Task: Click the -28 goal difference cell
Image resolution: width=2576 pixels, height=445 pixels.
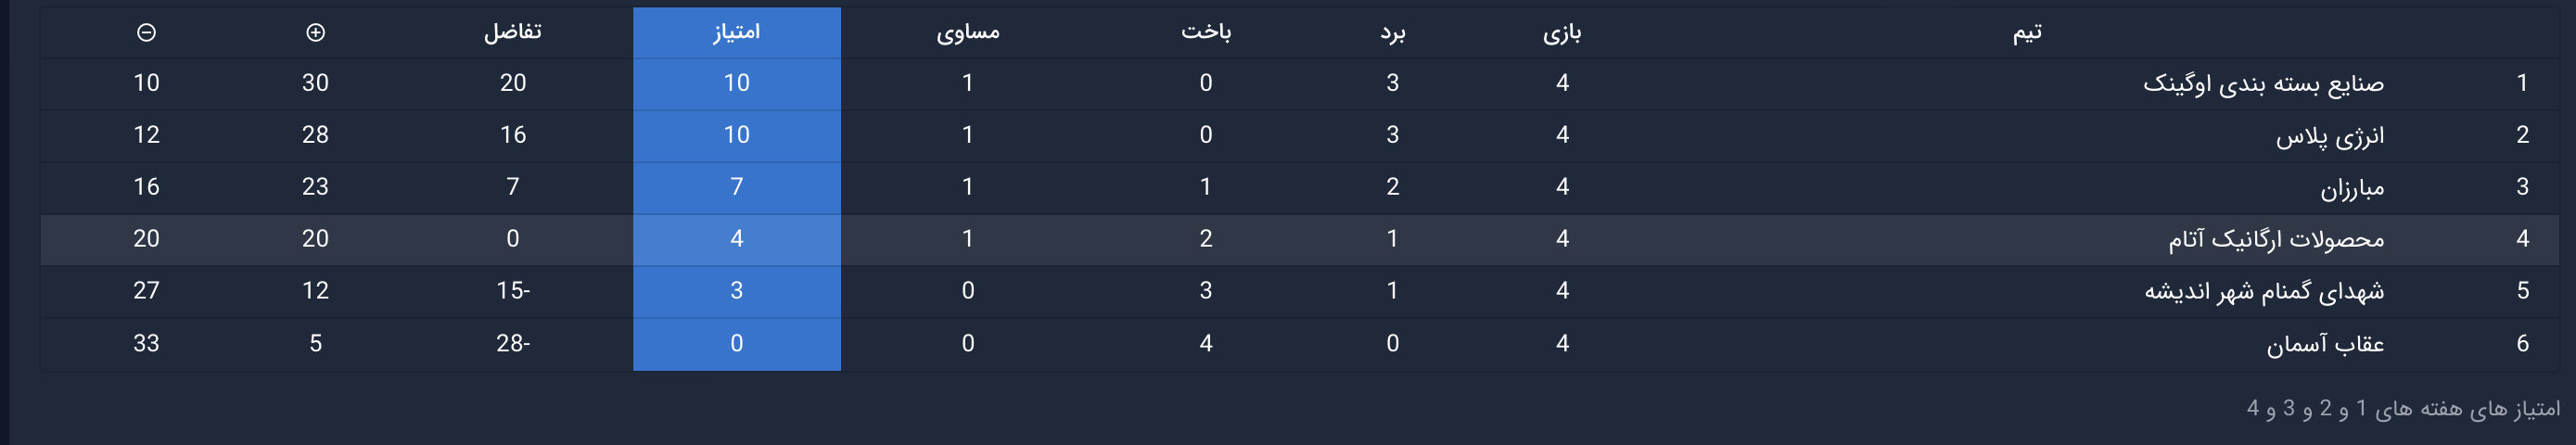Action: [512, 343]
